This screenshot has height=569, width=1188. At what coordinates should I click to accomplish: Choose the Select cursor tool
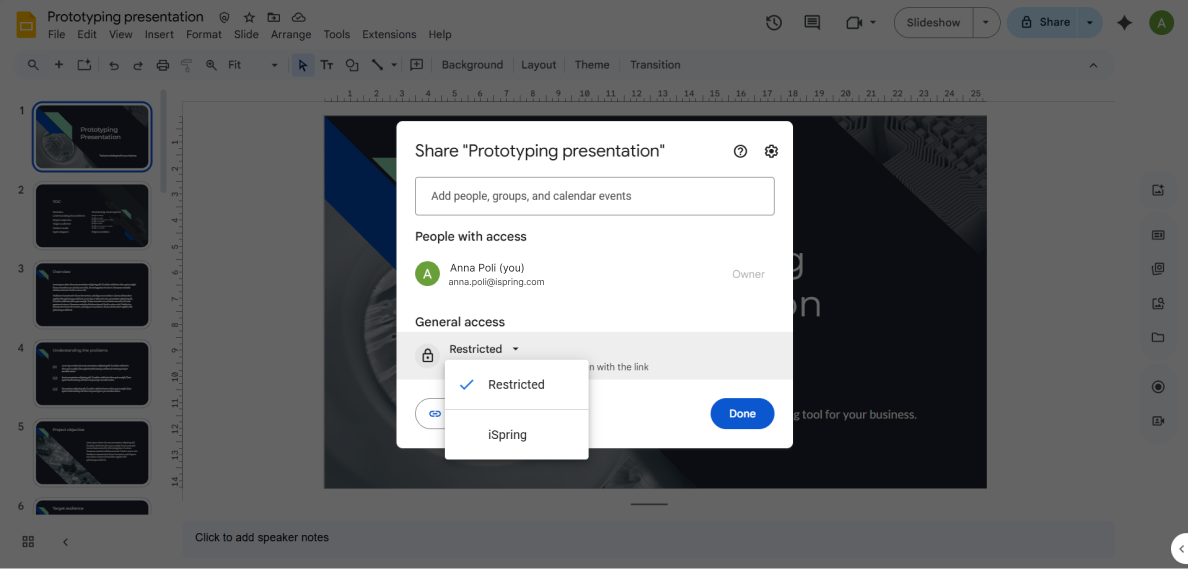[302, 65]
